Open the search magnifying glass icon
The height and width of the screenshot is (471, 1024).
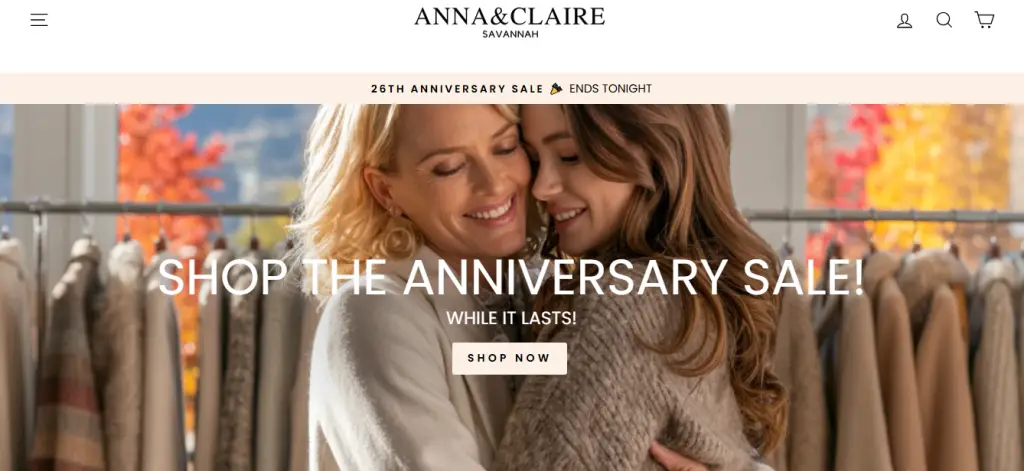coord(944,20)
